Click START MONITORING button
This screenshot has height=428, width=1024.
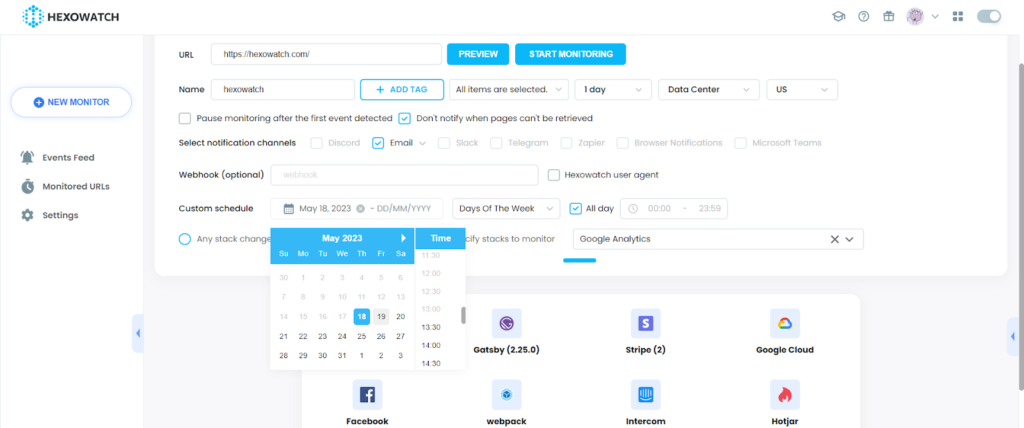(571, 54)
